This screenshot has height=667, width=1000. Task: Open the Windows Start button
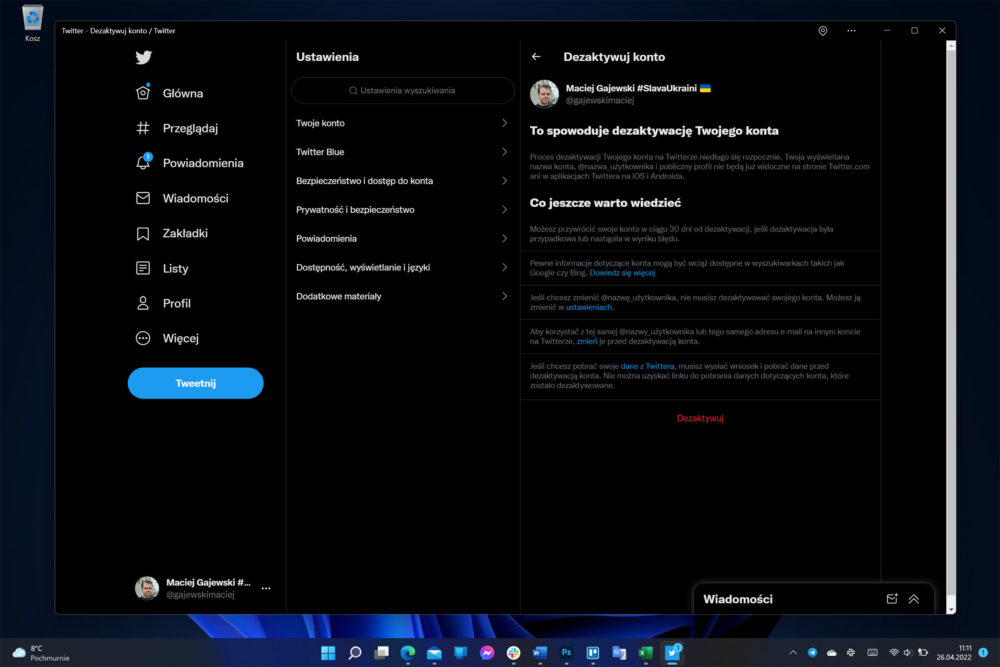tap(328, 652)
